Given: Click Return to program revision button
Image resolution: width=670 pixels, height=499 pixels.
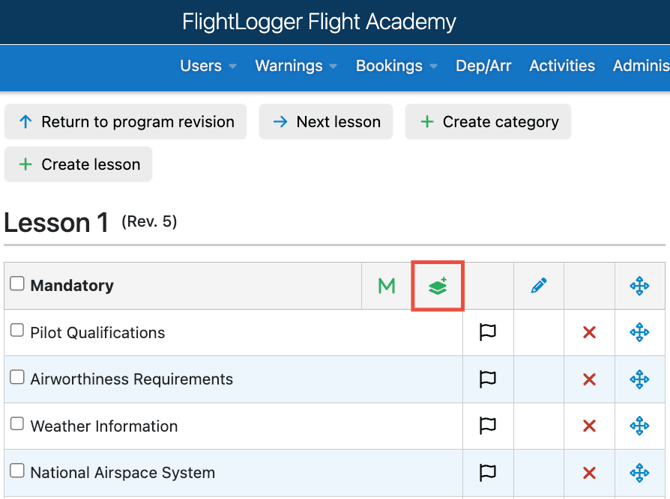Looking at the screenshot, I should coord(126,122).
